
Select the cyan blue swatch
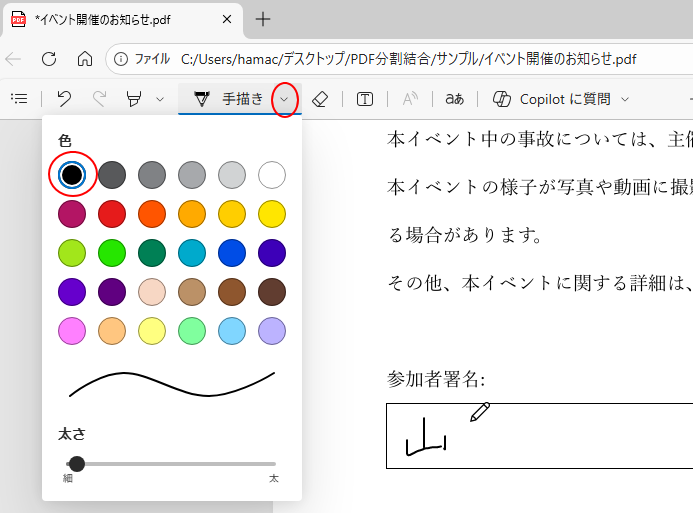(192, 253)
